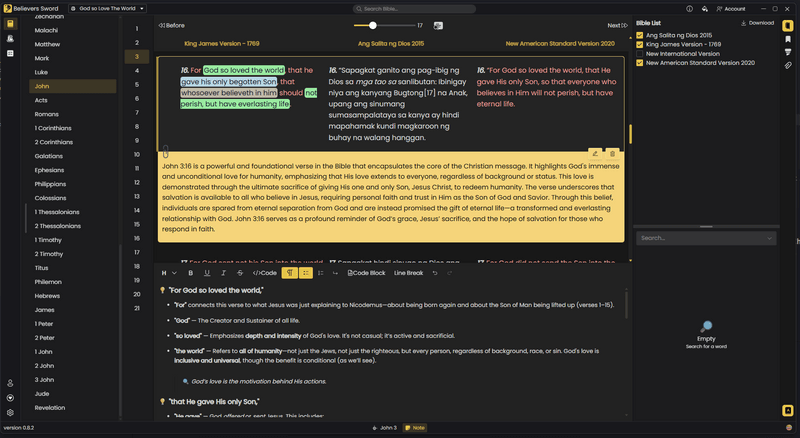Select chapter 21
This screenshot has width=800, height=438.
click(x=137, y=308)
